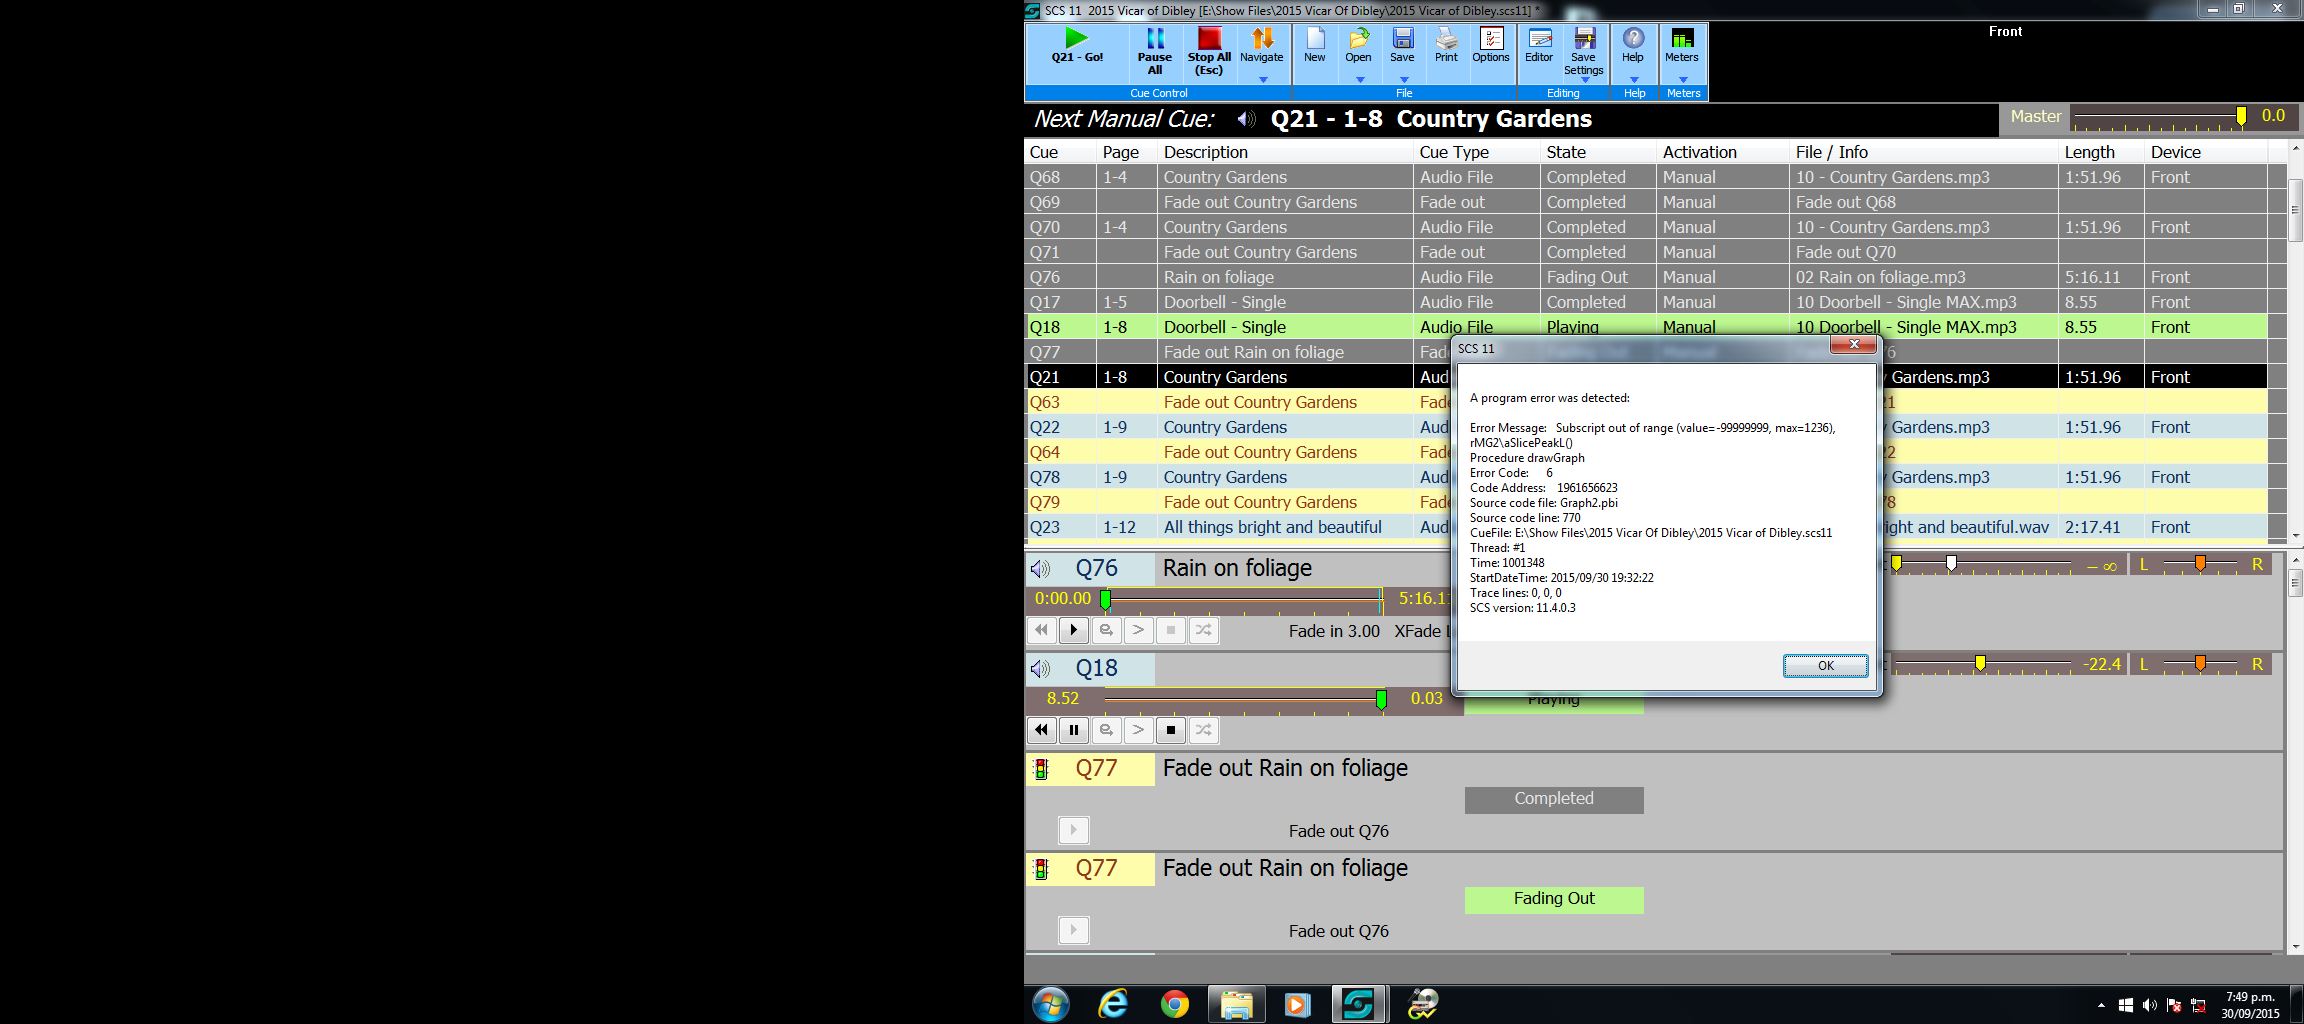The image size is (2304, 1024).
Task: Click the Master volume slider handle
Action: (x=2241, y=117)
